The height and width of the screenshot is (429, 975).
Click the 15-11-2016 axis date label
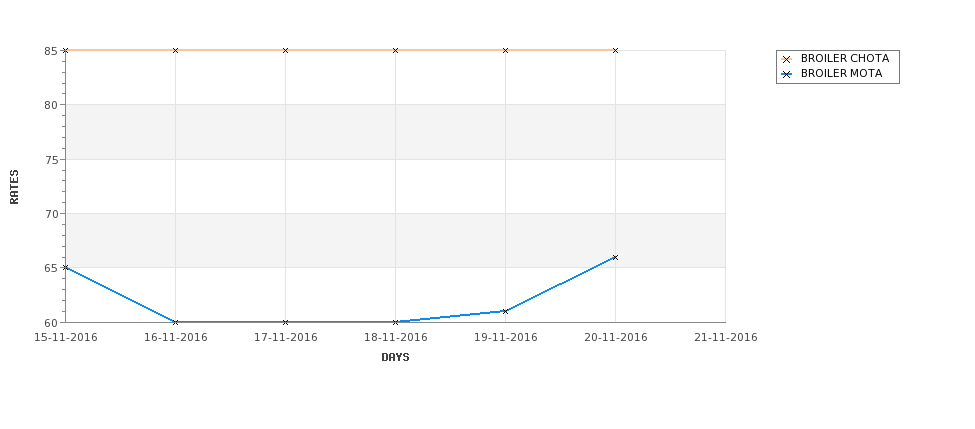[x=65, y=338]
